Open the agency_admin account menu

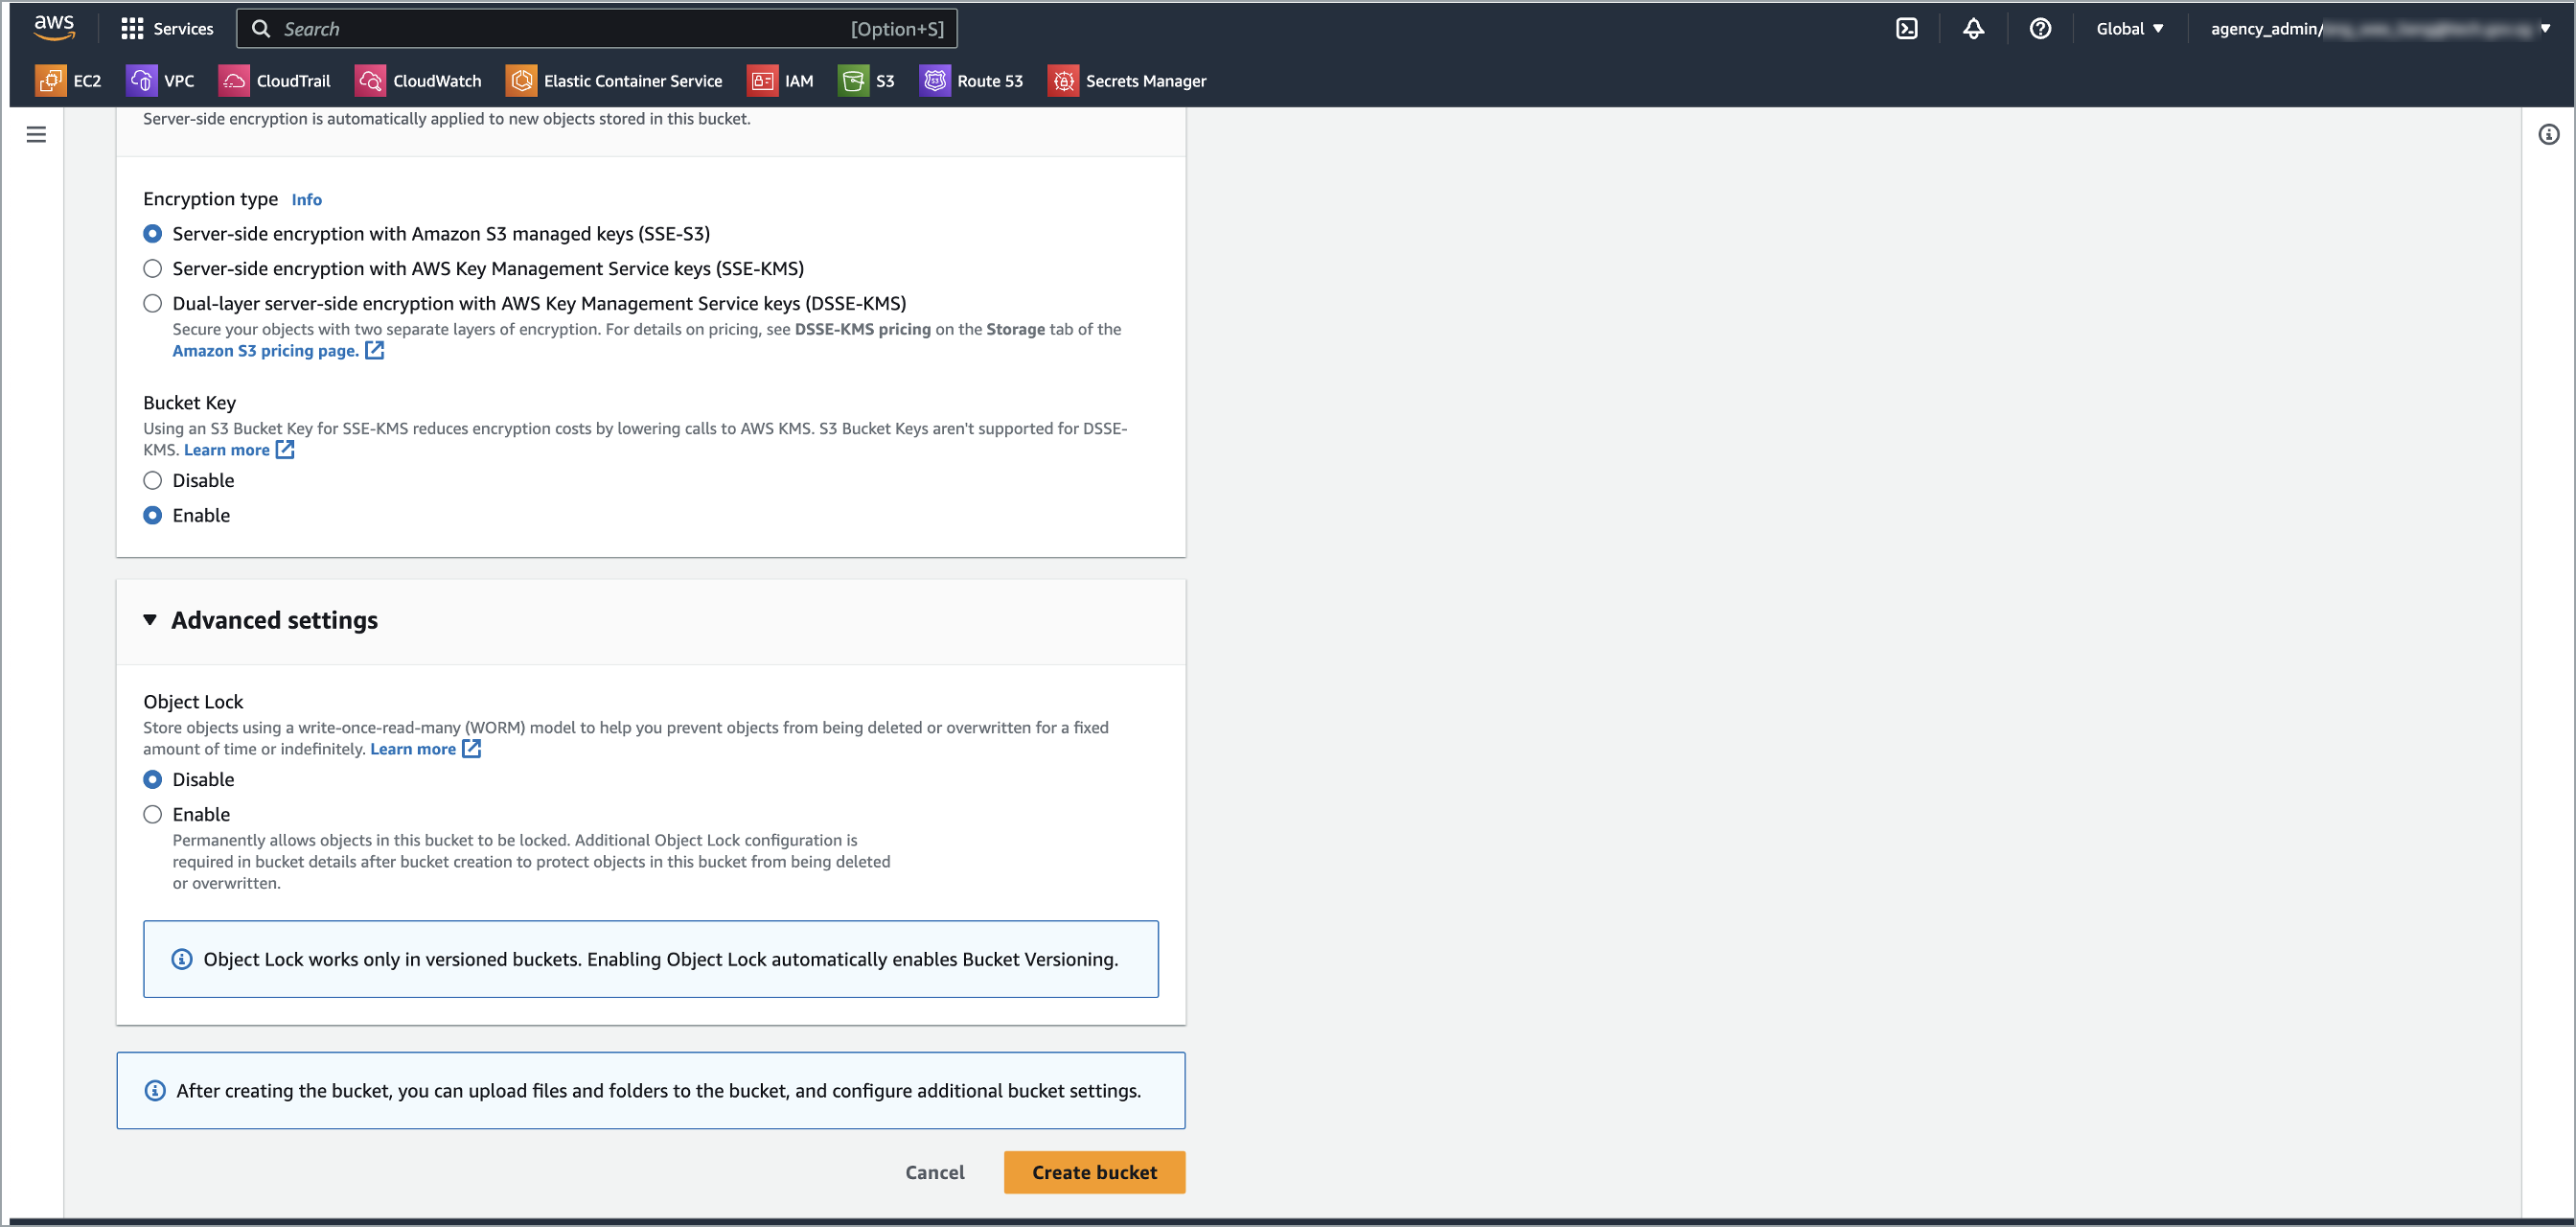pyautogui.click(x=2380, y=28)
